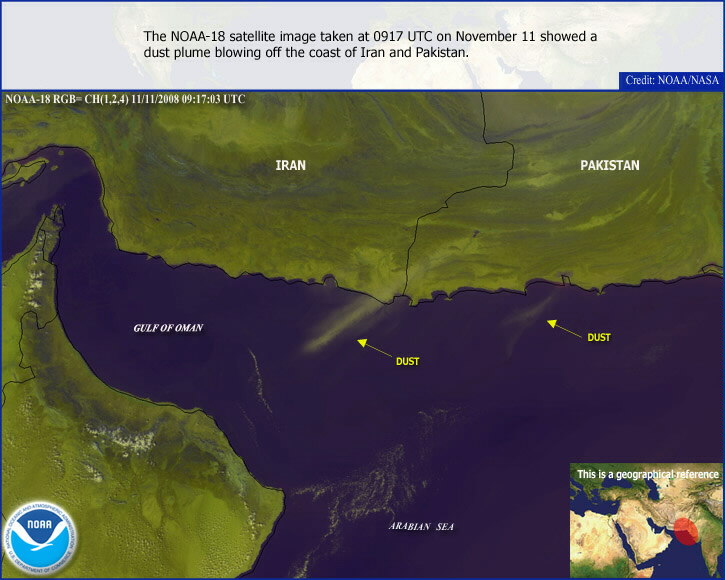
Task: Click the Credit: NOAA/NASA text
Action: (x=671, y=79)
